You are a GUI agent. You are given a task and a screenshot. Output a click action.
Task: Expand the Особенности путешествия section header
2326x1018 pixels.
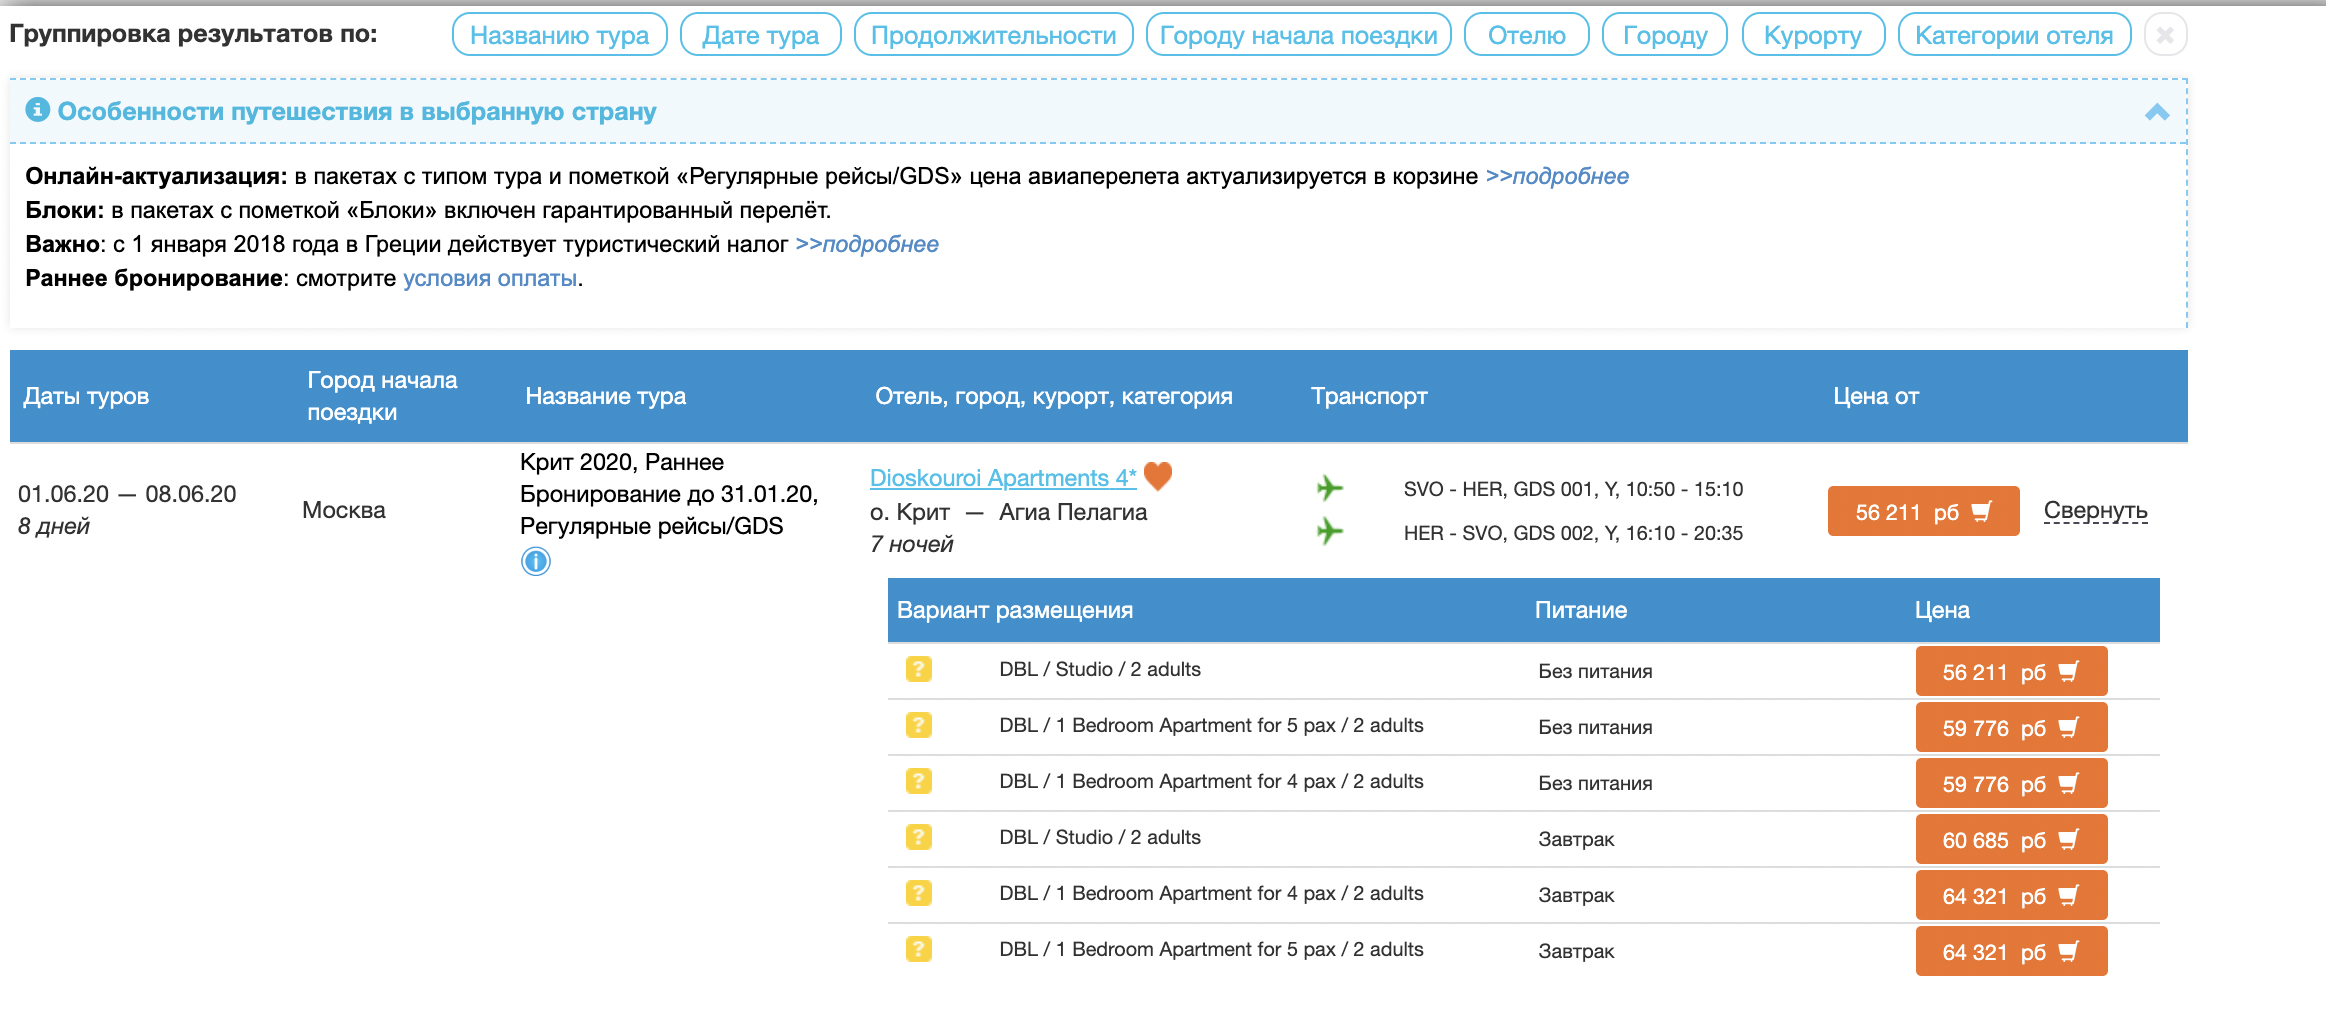(x=356, y=112)
